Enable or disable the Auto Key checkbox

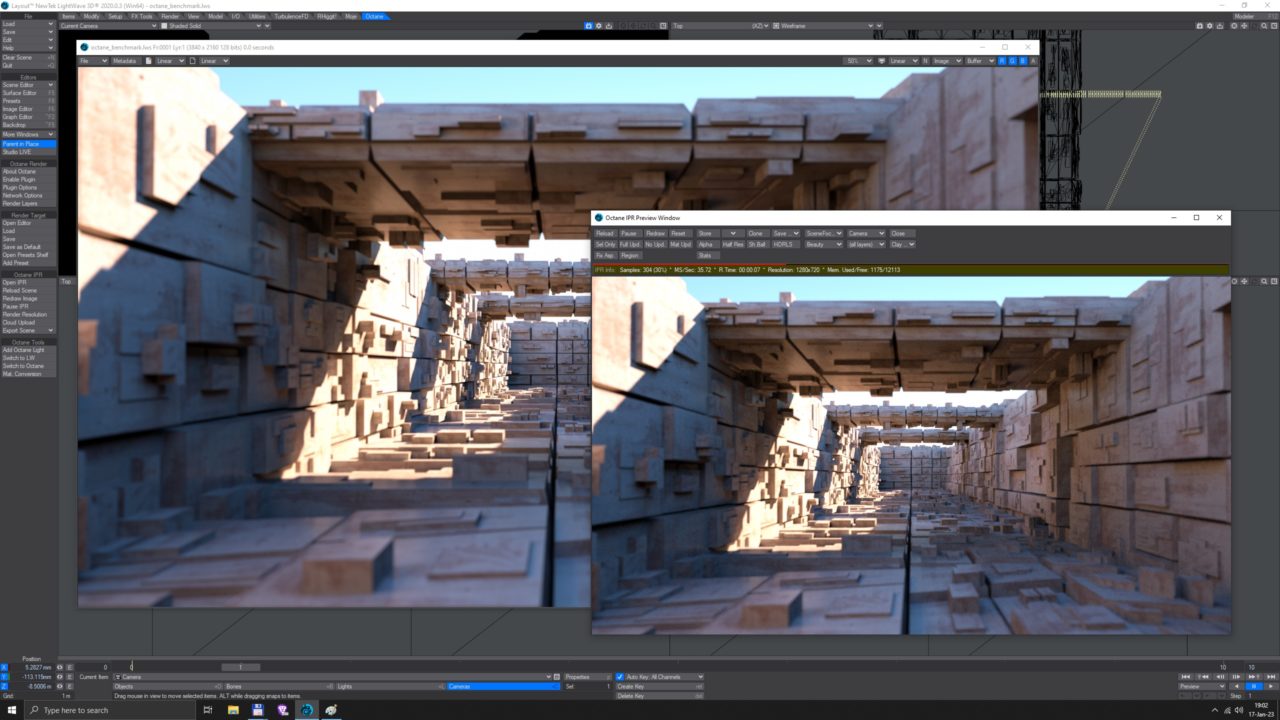tap(620, 677)
